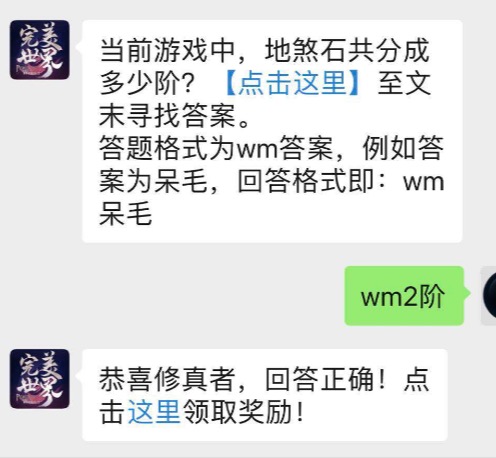Open the 【点击这里】 link in question message
This screenshot has height=458, width=496.
pos(292,83)
